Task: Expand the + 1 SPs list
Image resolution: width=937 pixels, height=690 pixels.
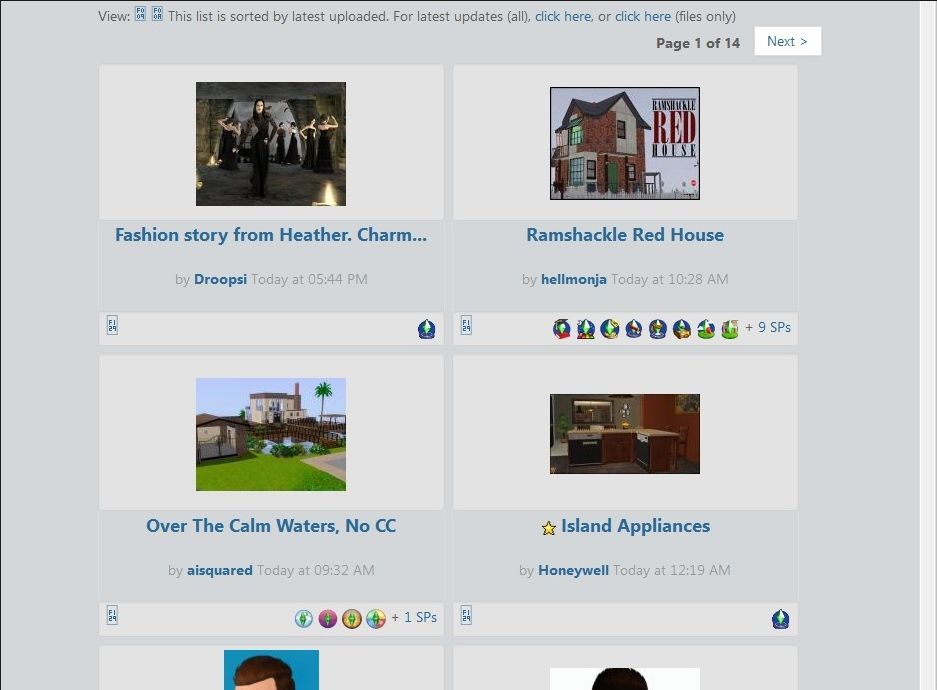Action: click(414, 617)
